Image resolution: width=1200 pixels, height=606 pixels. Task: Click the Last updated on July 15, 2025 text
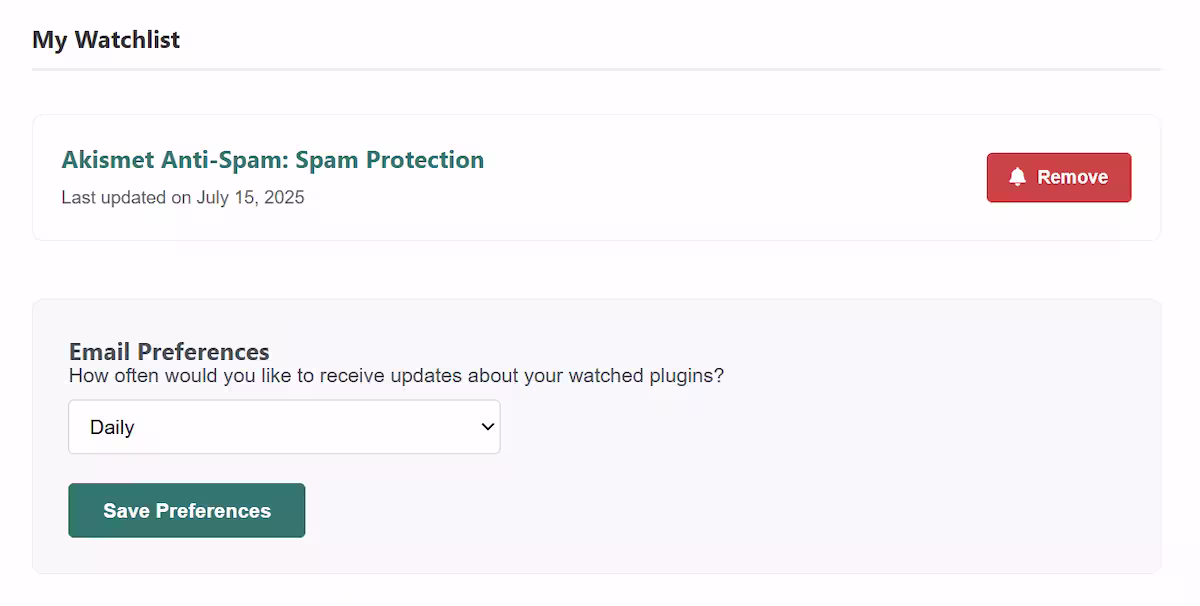[183, 197]
